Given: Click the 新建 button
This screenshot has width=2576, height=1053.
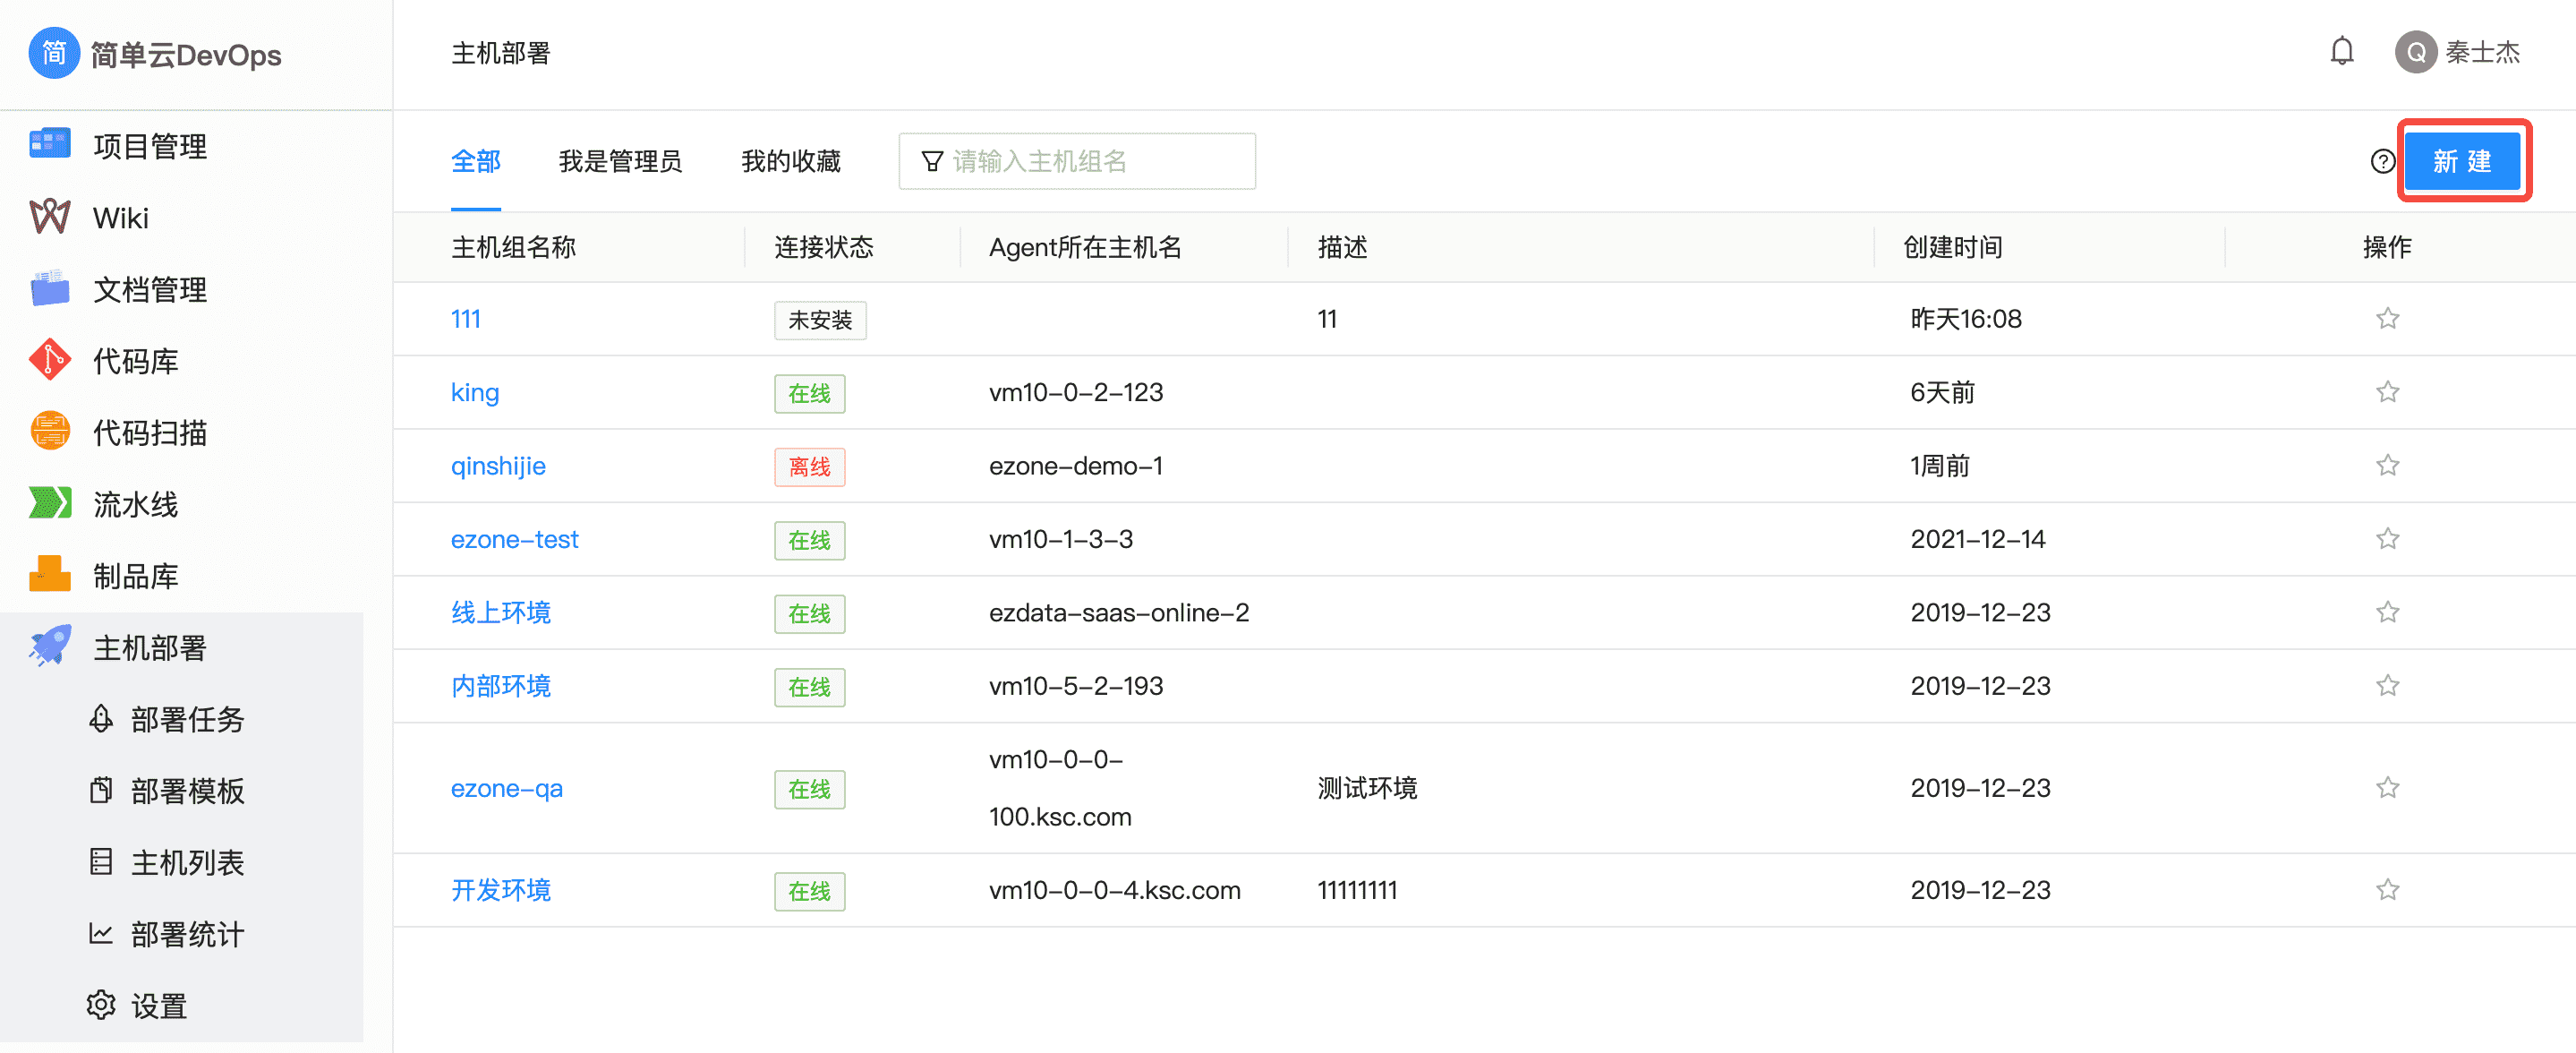Looking at the screenshot, I should [2461, 161].
